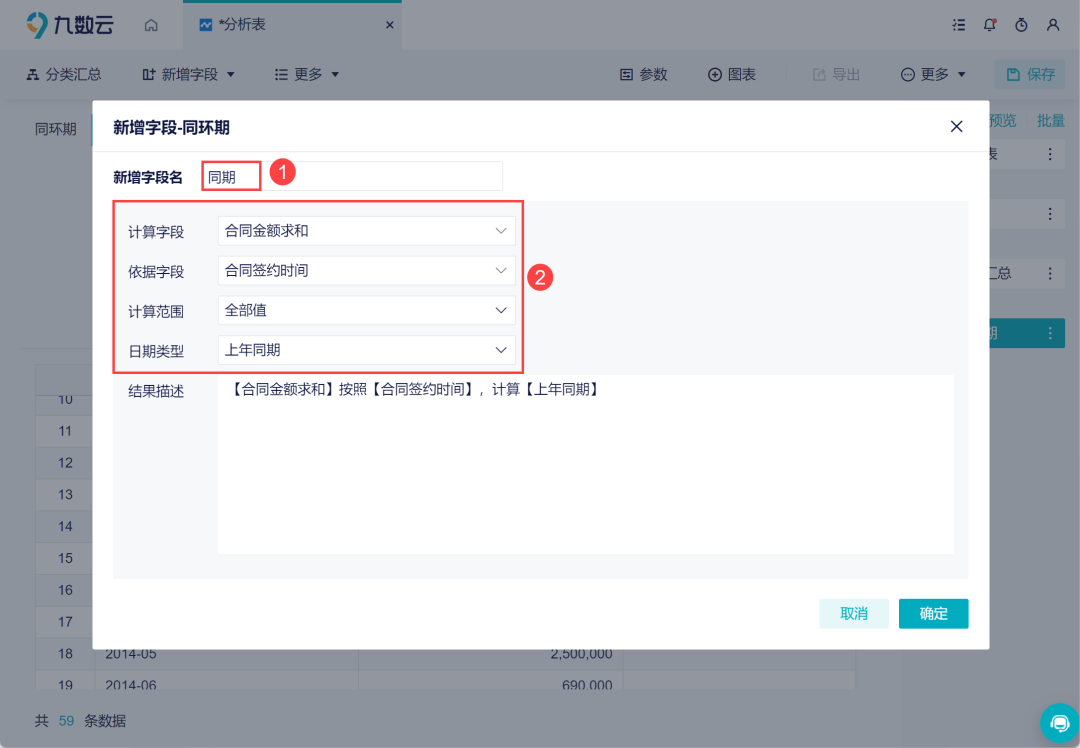1080x748 pixels.
Task: Select the 同环期 step tab behind the dialog
Action: pyautogui.click(x=56, y=129)
